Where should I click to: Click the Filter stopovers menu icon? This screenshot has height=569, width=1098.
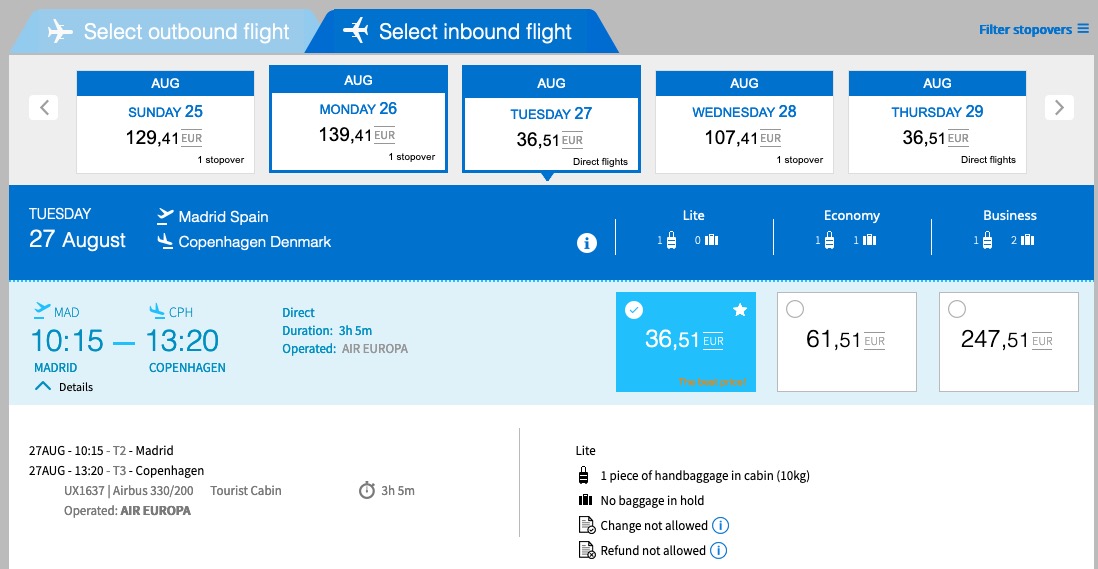click(1083, 29)
